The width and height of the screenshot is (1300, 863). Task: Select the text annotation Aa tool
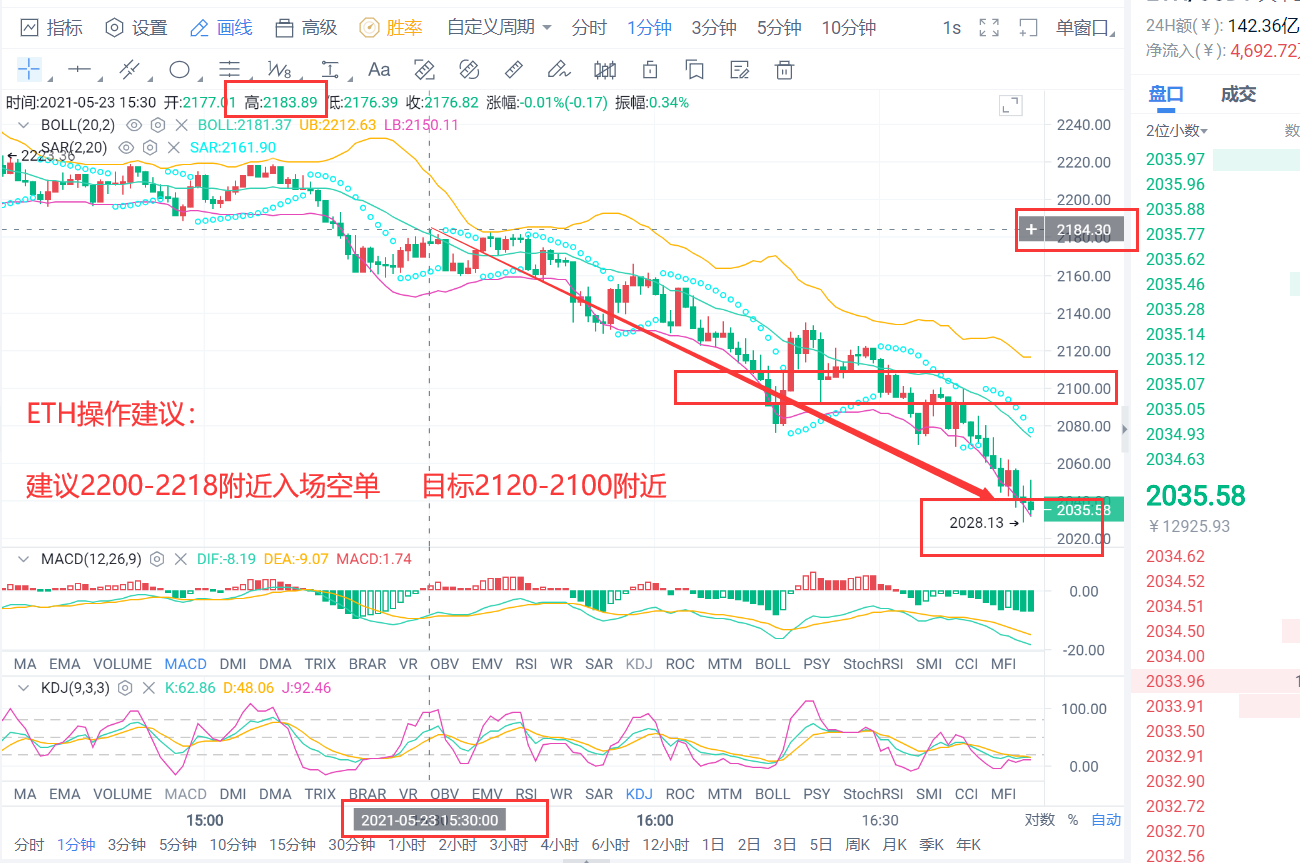point(378,70)
